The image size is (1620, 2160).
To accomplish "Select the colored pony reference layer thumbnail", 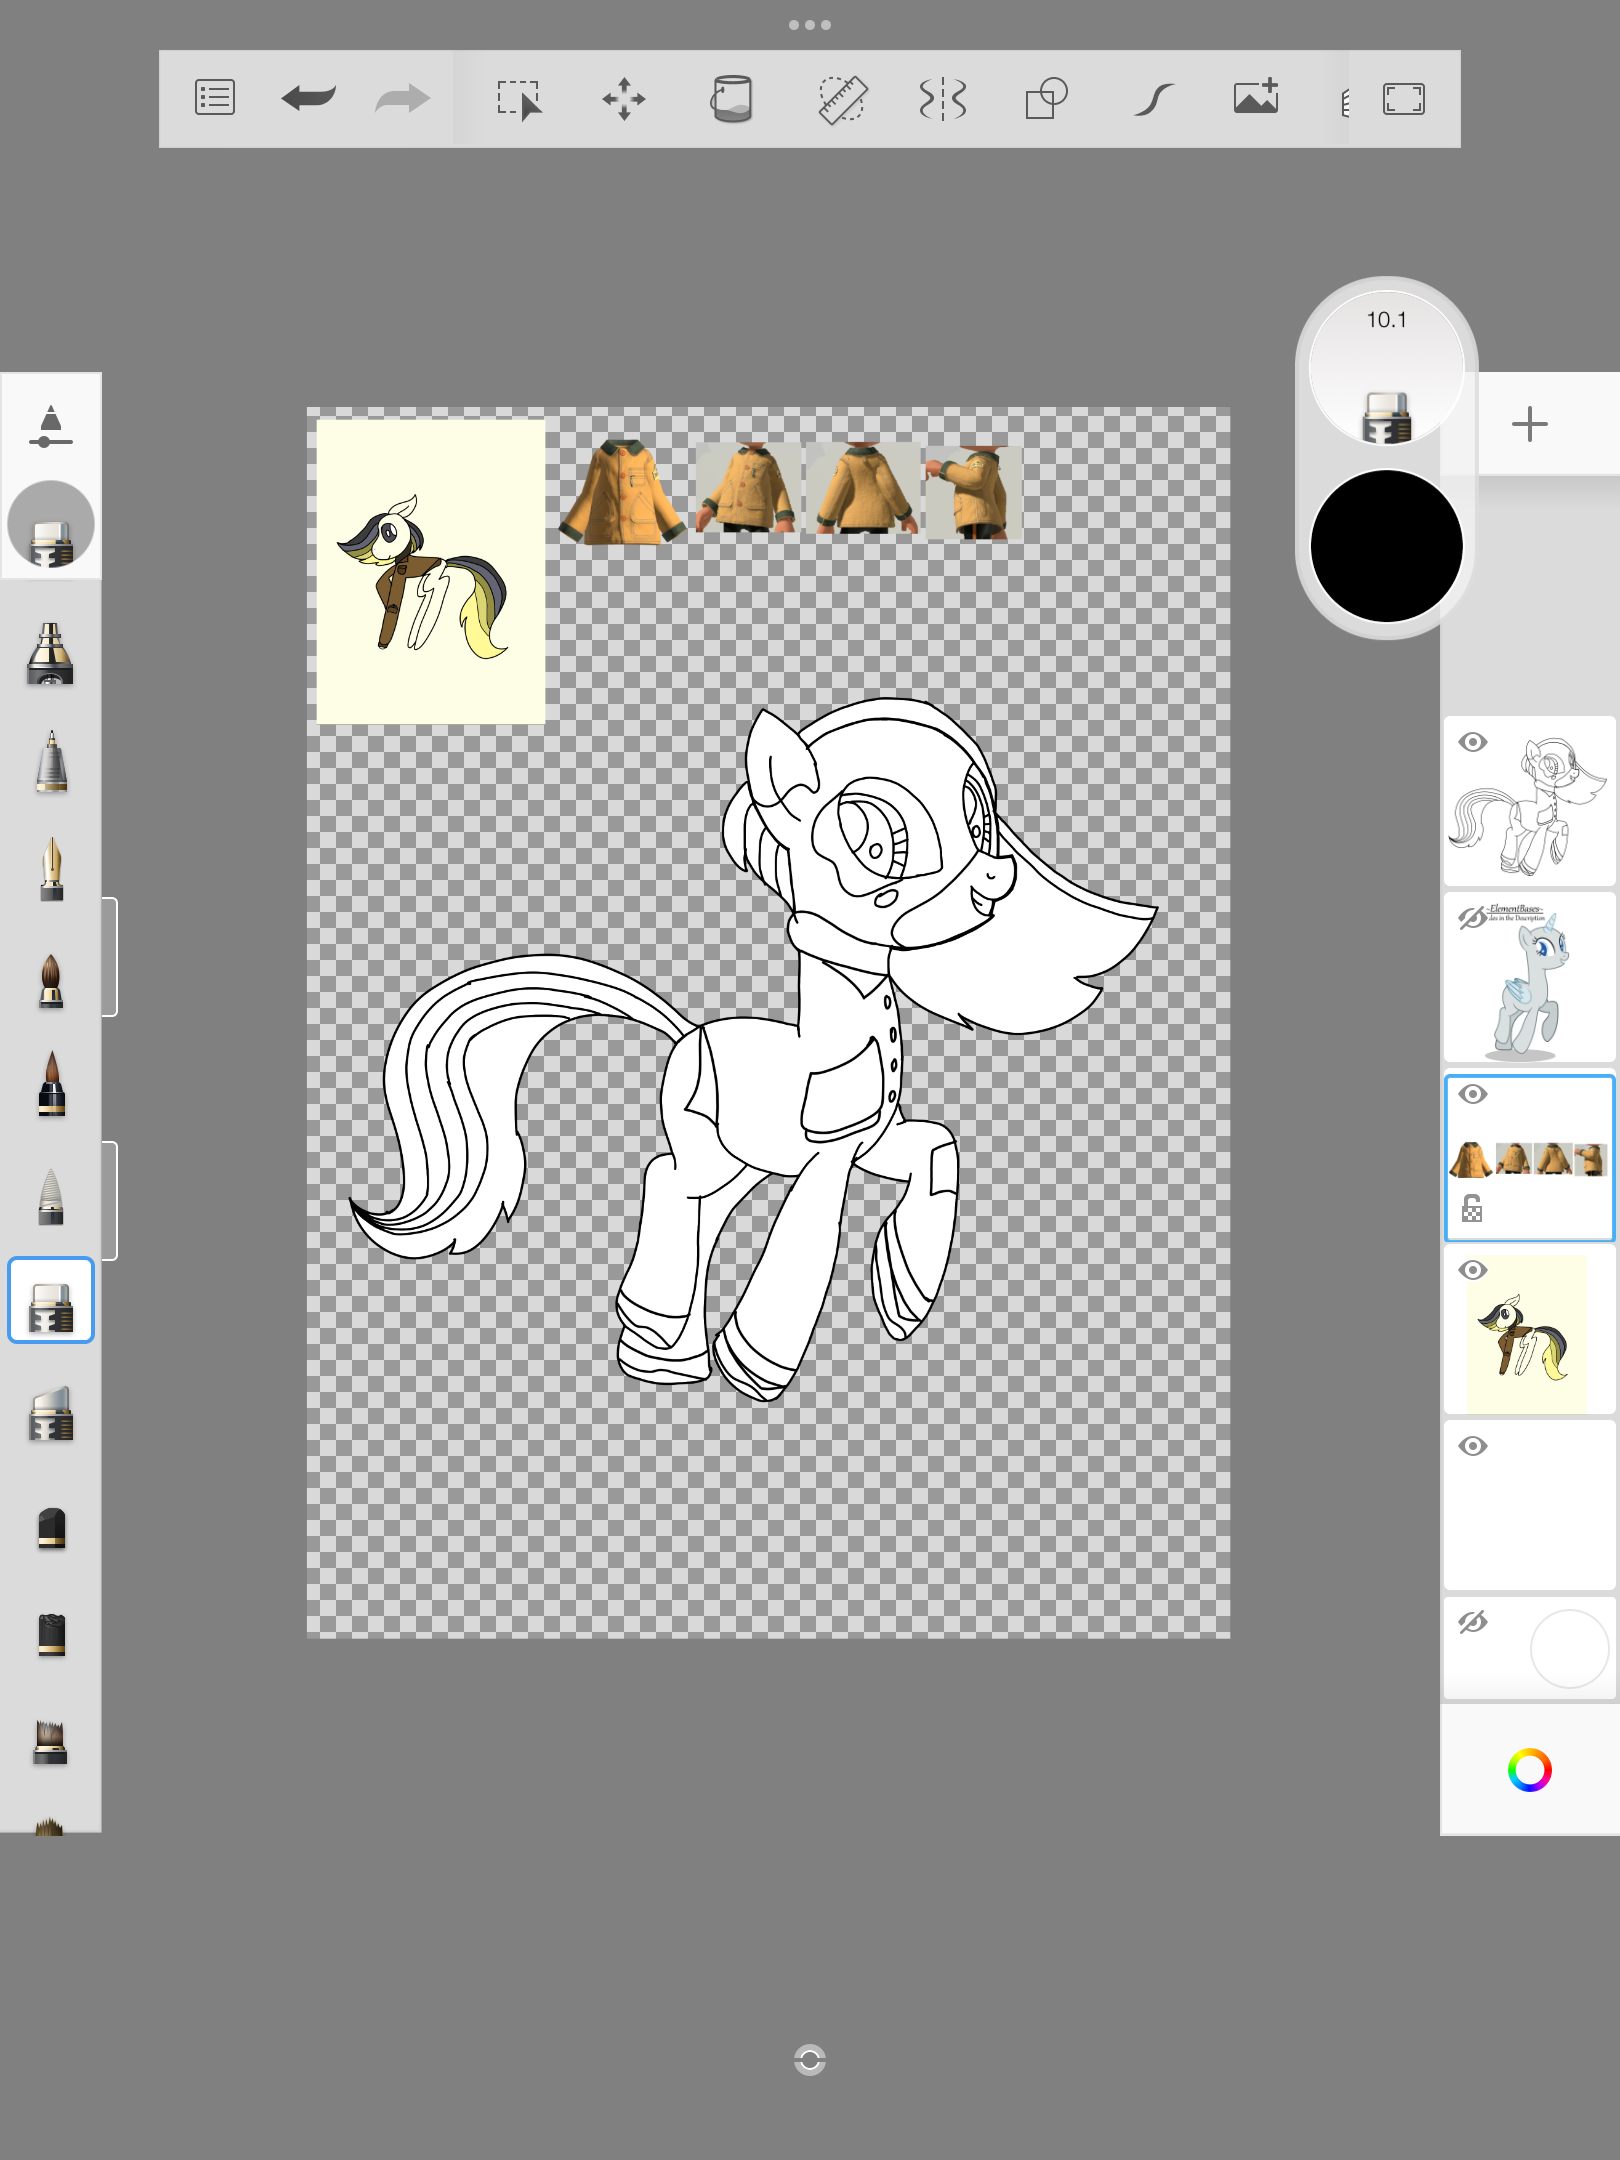I will coord(1530,1329).
